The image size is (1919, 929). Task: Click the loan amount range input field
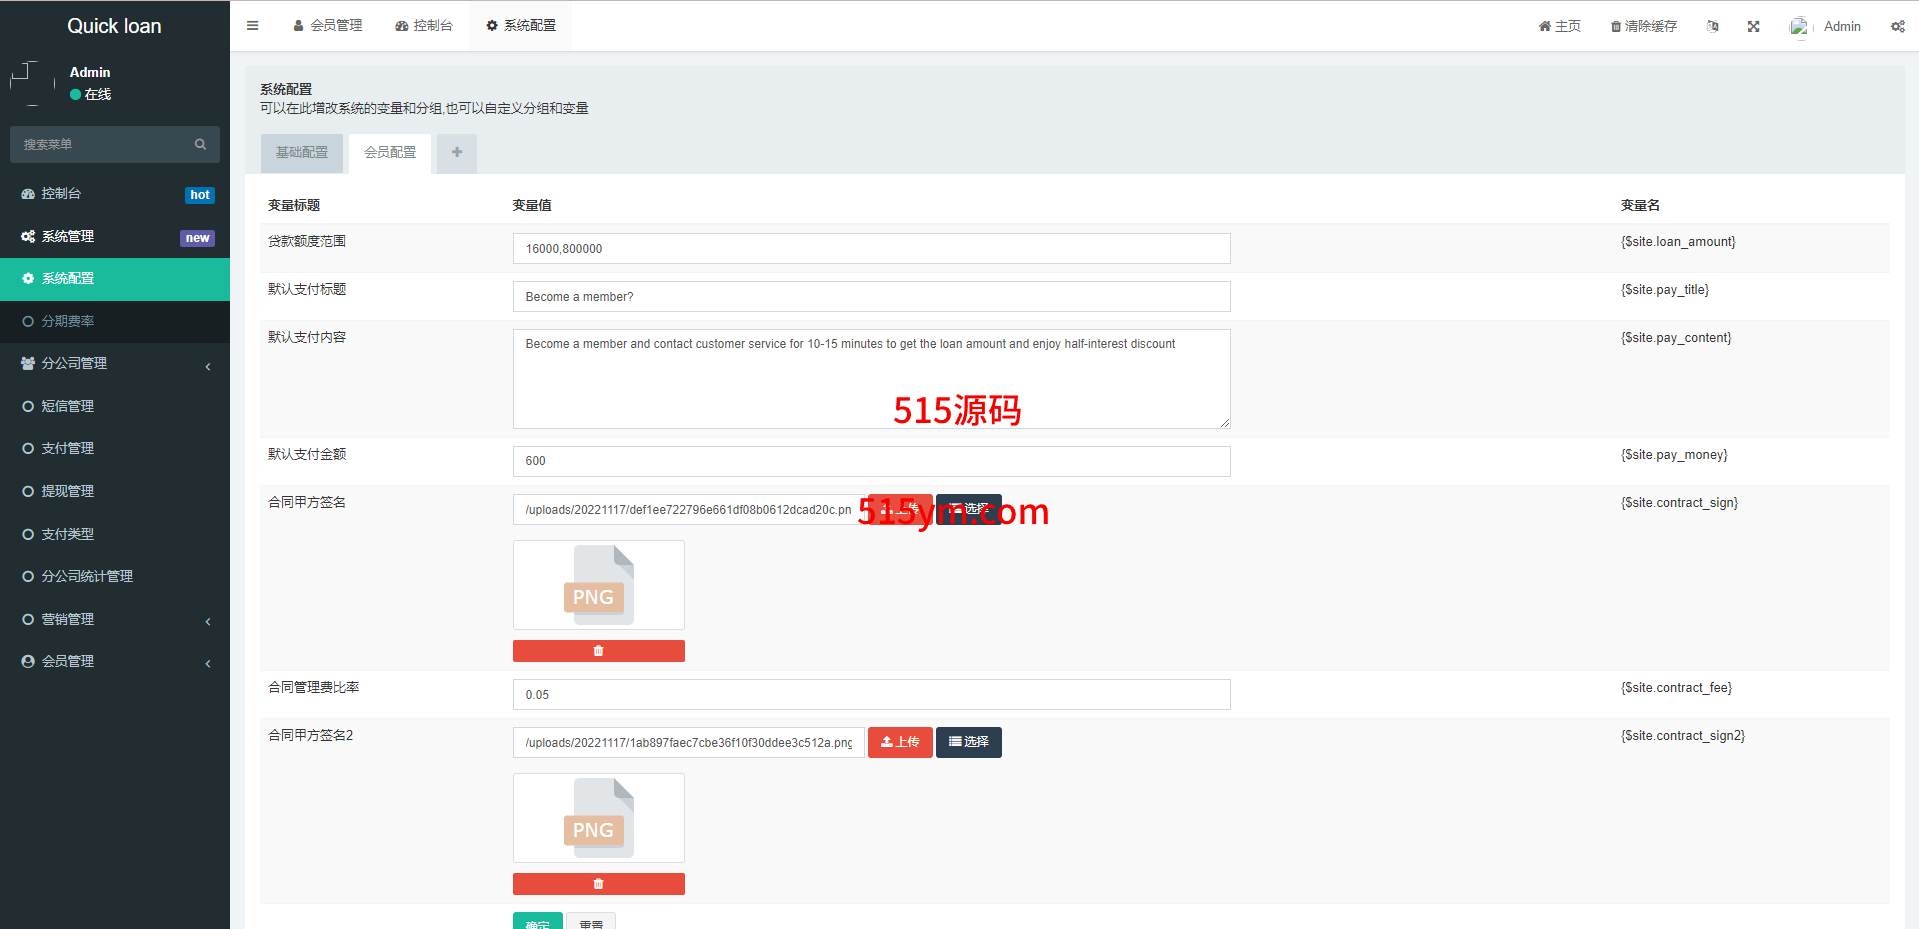871,249
